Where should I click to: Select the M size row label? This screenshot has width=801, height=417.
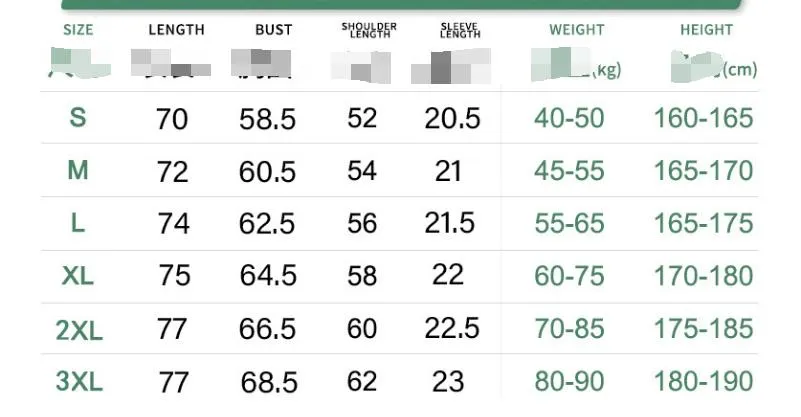78,170
